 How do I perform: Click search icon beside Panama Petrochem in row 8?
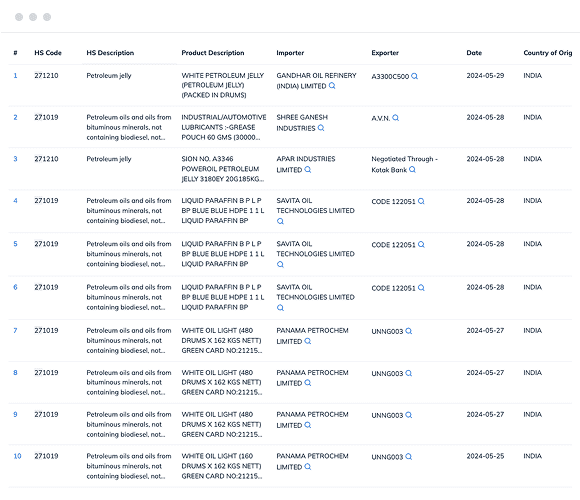click(x=308, y=383)
